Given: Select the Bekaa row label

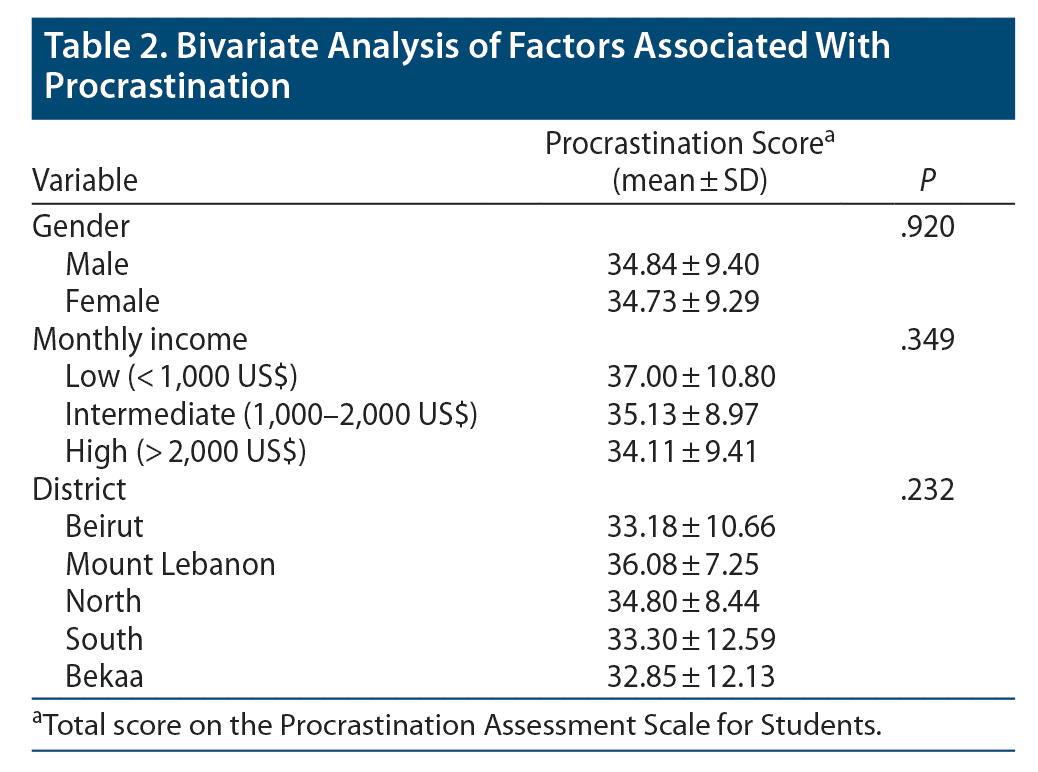Looking at the screenshot, I should point(104,677).
